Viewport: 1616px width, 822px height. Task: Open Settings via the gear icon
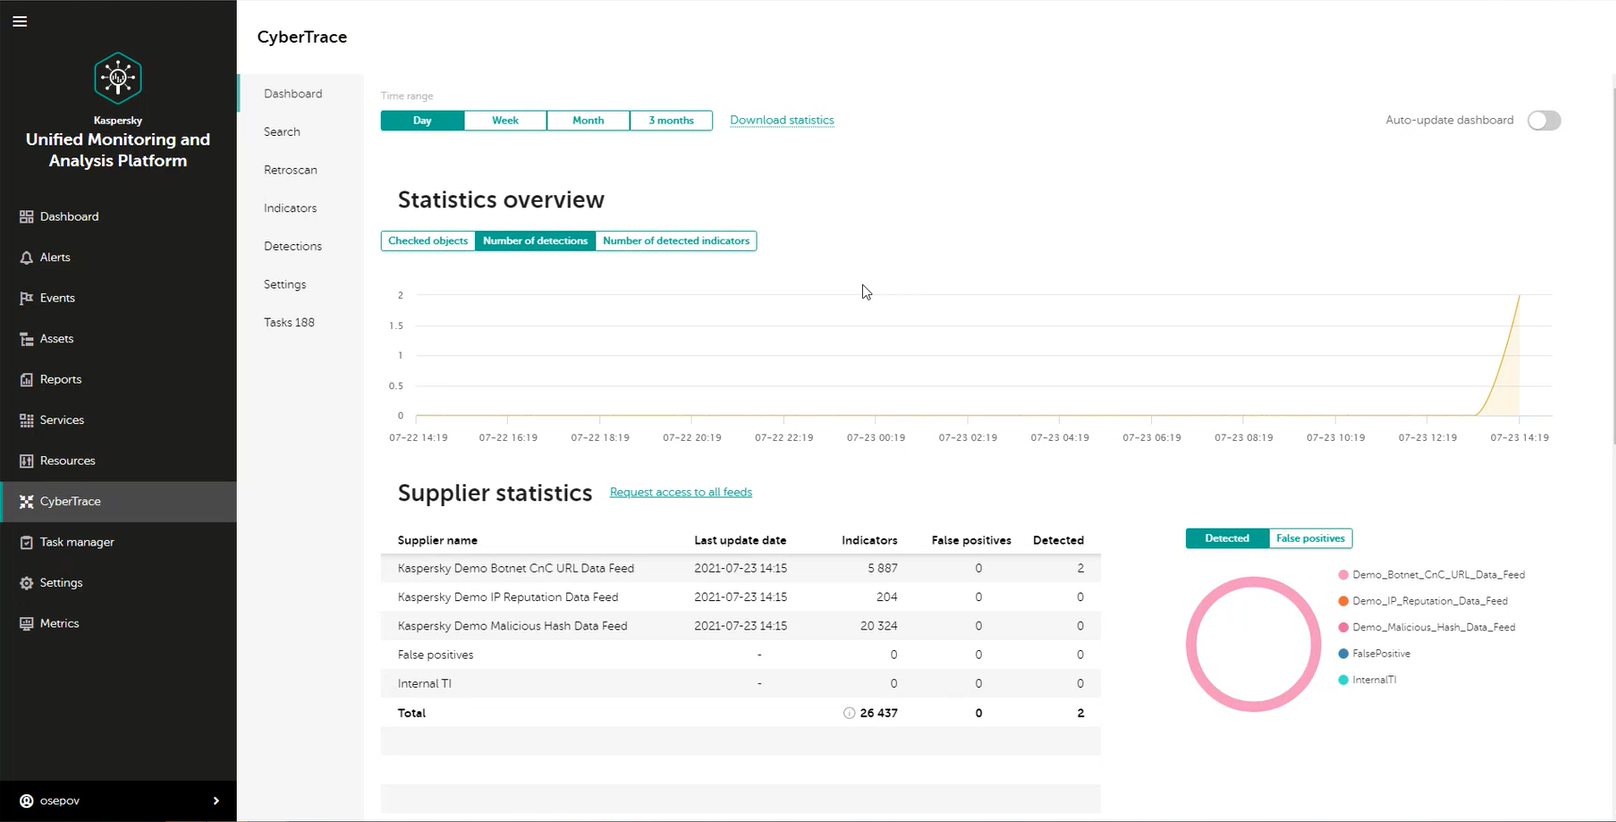click(x=26, y=583)
